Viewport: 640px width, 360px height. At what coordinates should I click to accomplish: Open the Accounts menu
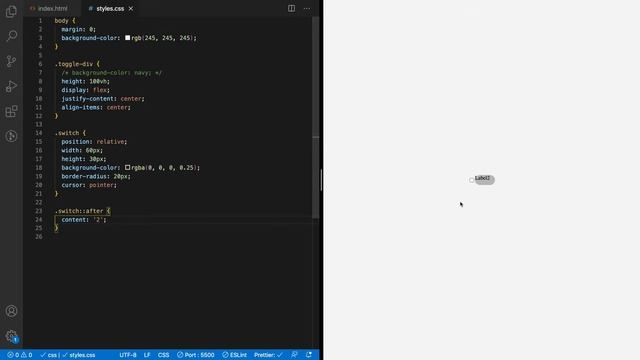(x=11, y=311)
